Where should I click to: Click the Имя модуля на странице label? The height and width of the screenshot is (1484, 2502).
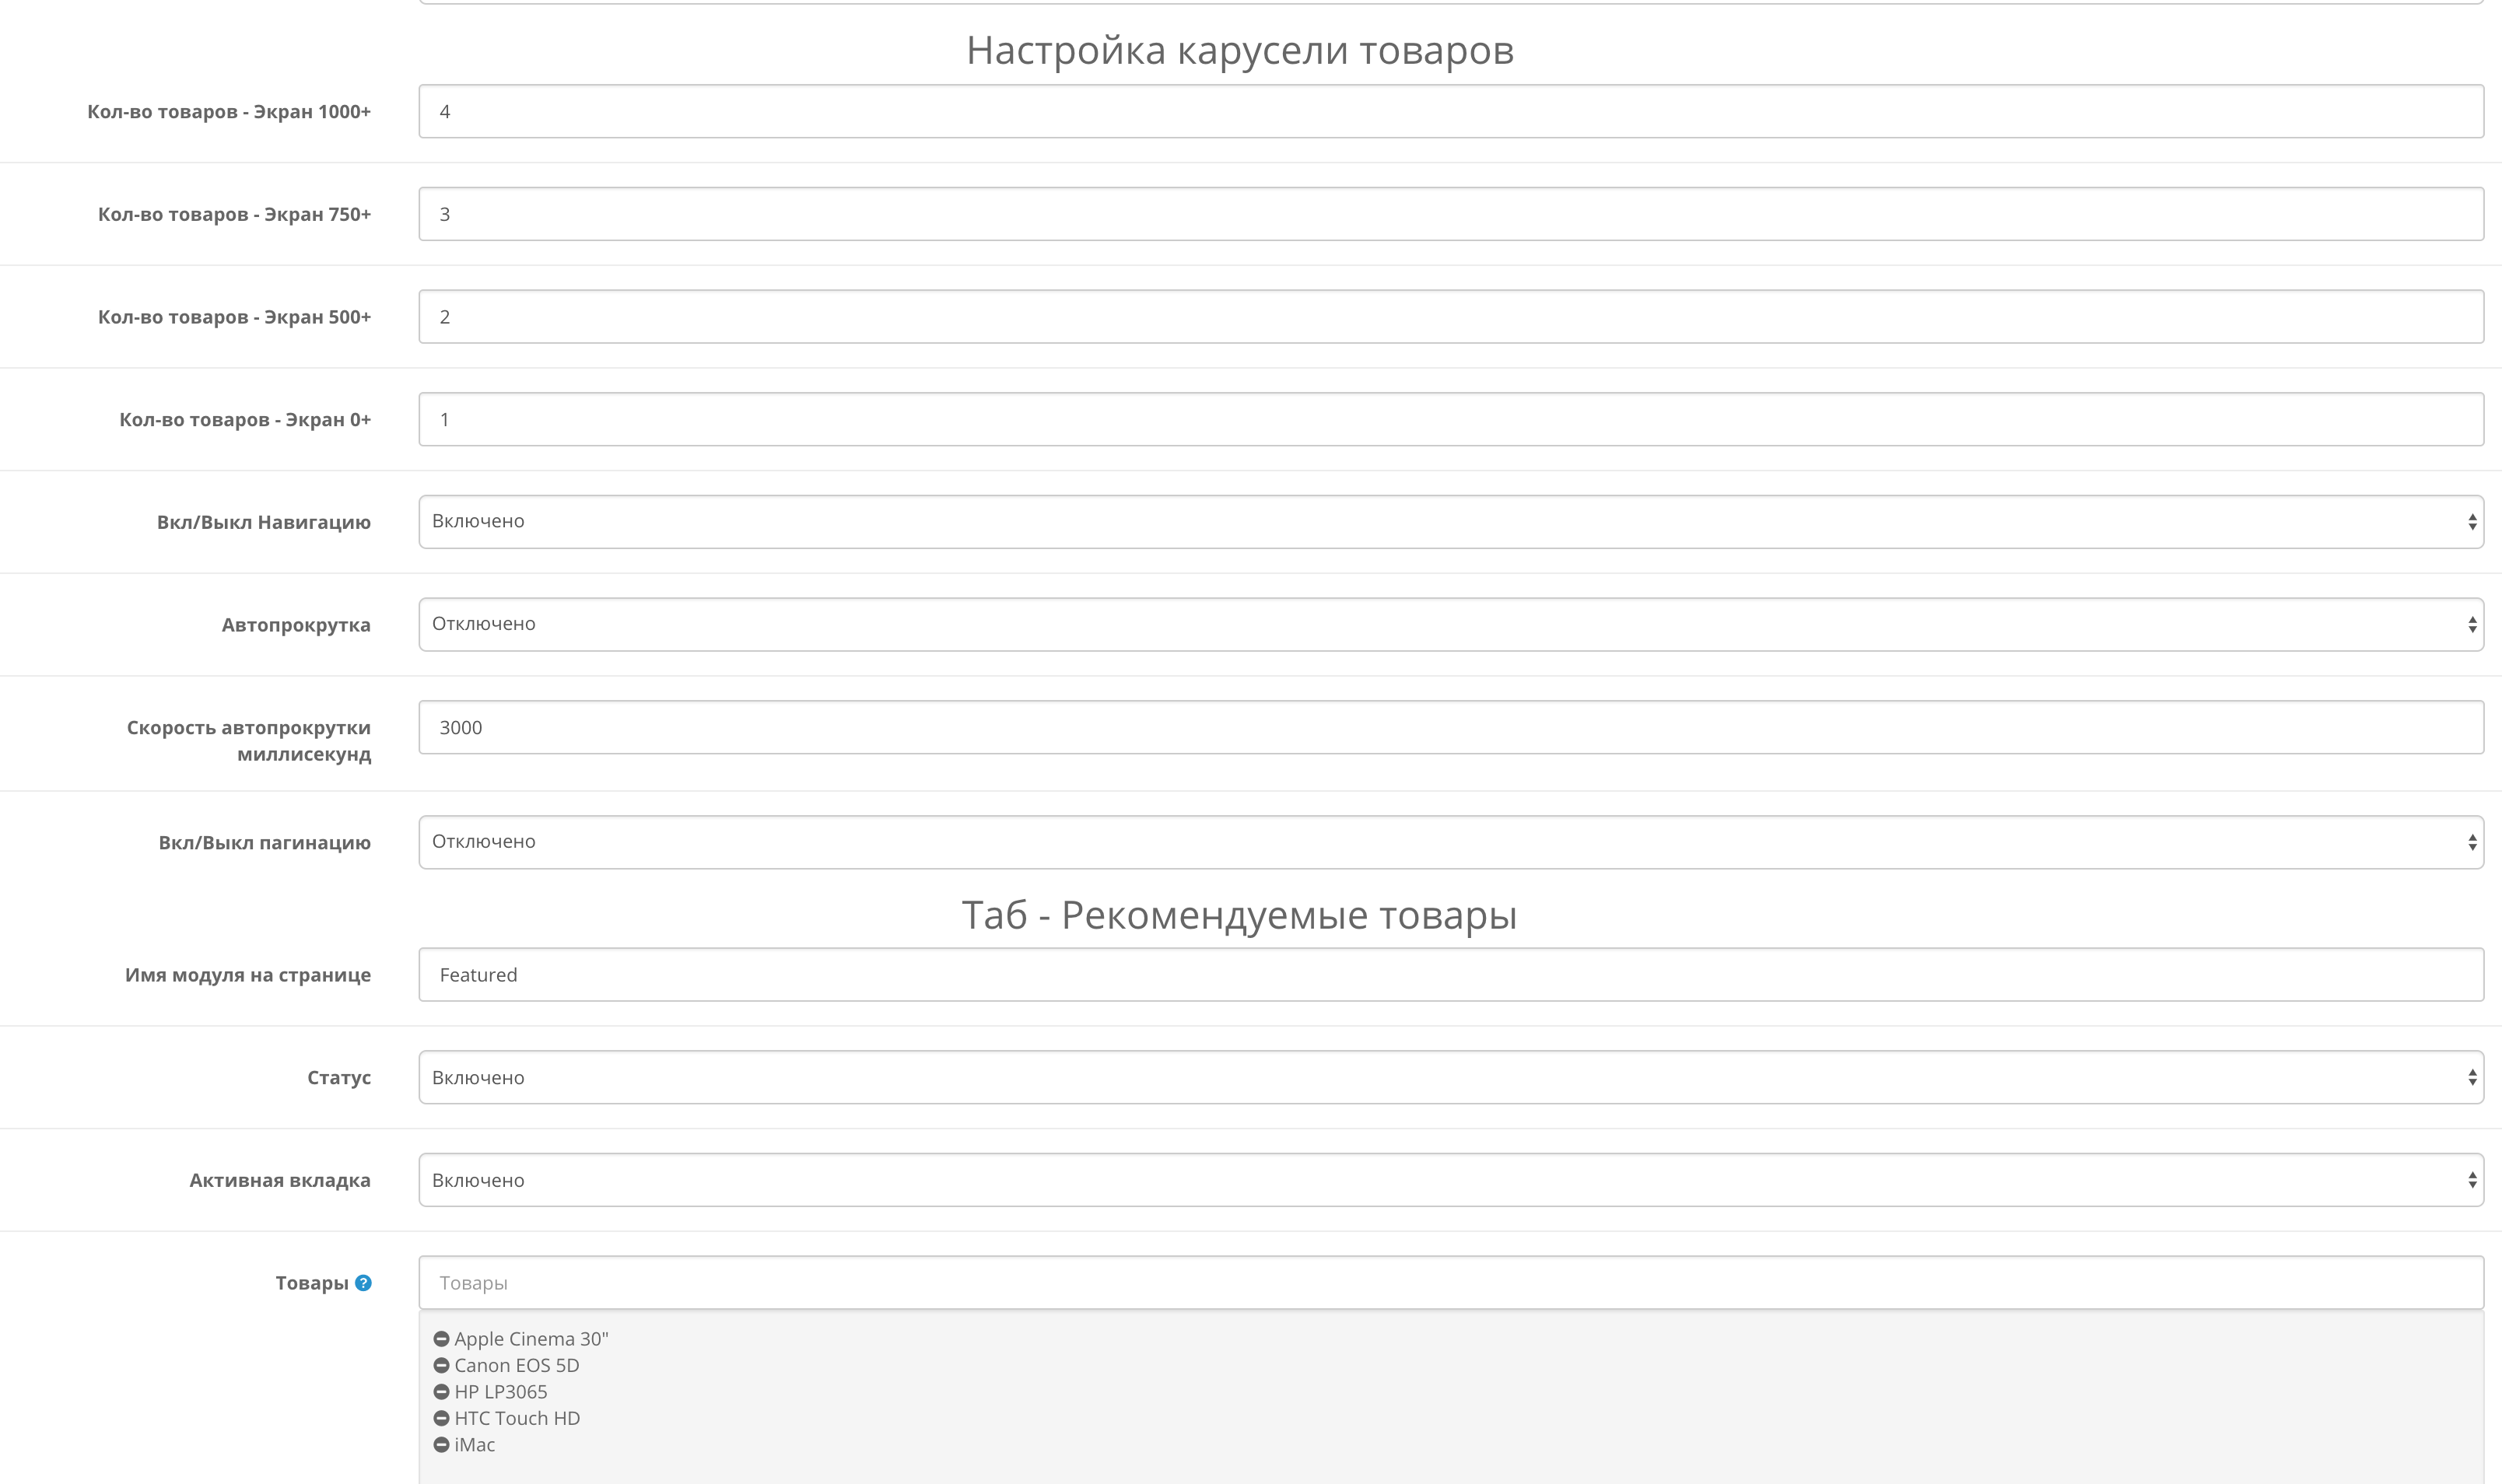click(x=248, y=975)
